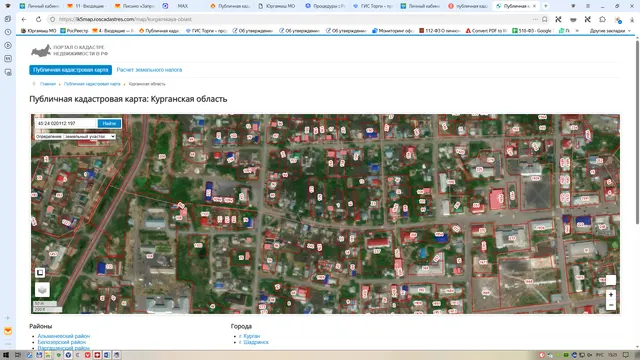
Task: Zoom in on the map with plus
Action: pos(611,294)
